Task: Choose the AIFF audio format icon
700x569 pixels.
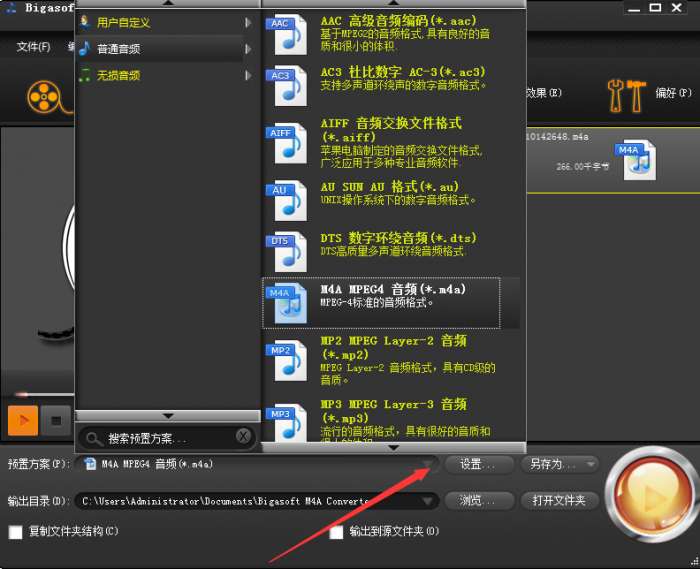Action: click(288, 143)
